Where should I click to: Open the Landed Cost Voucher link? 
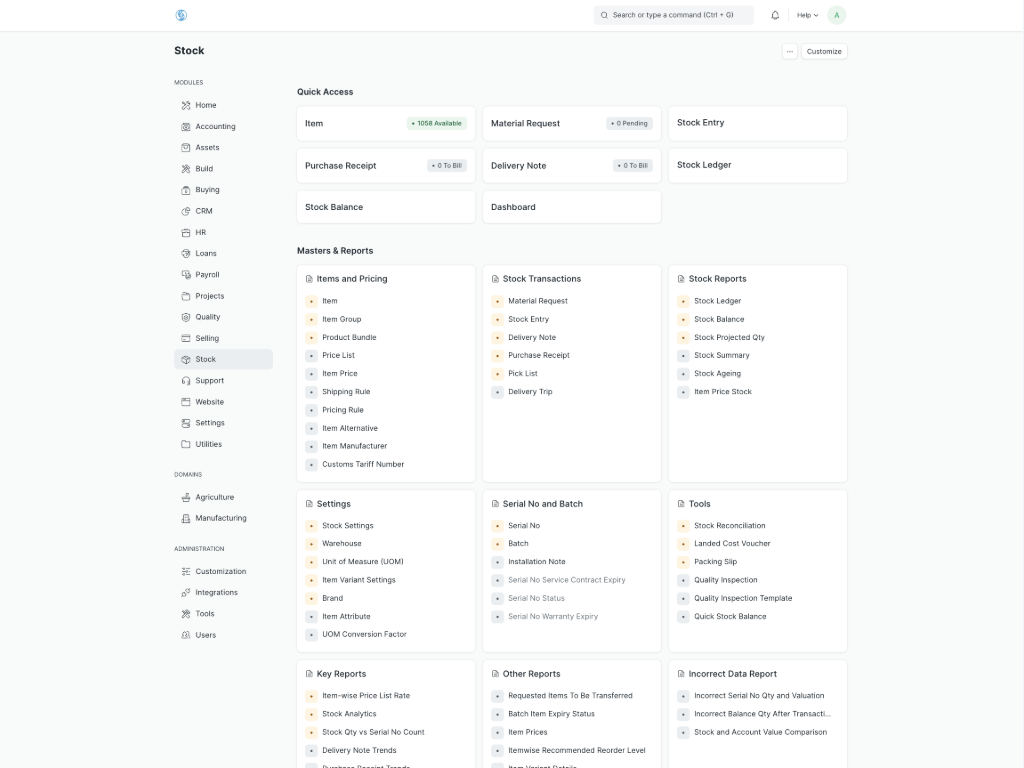[732, 544]
